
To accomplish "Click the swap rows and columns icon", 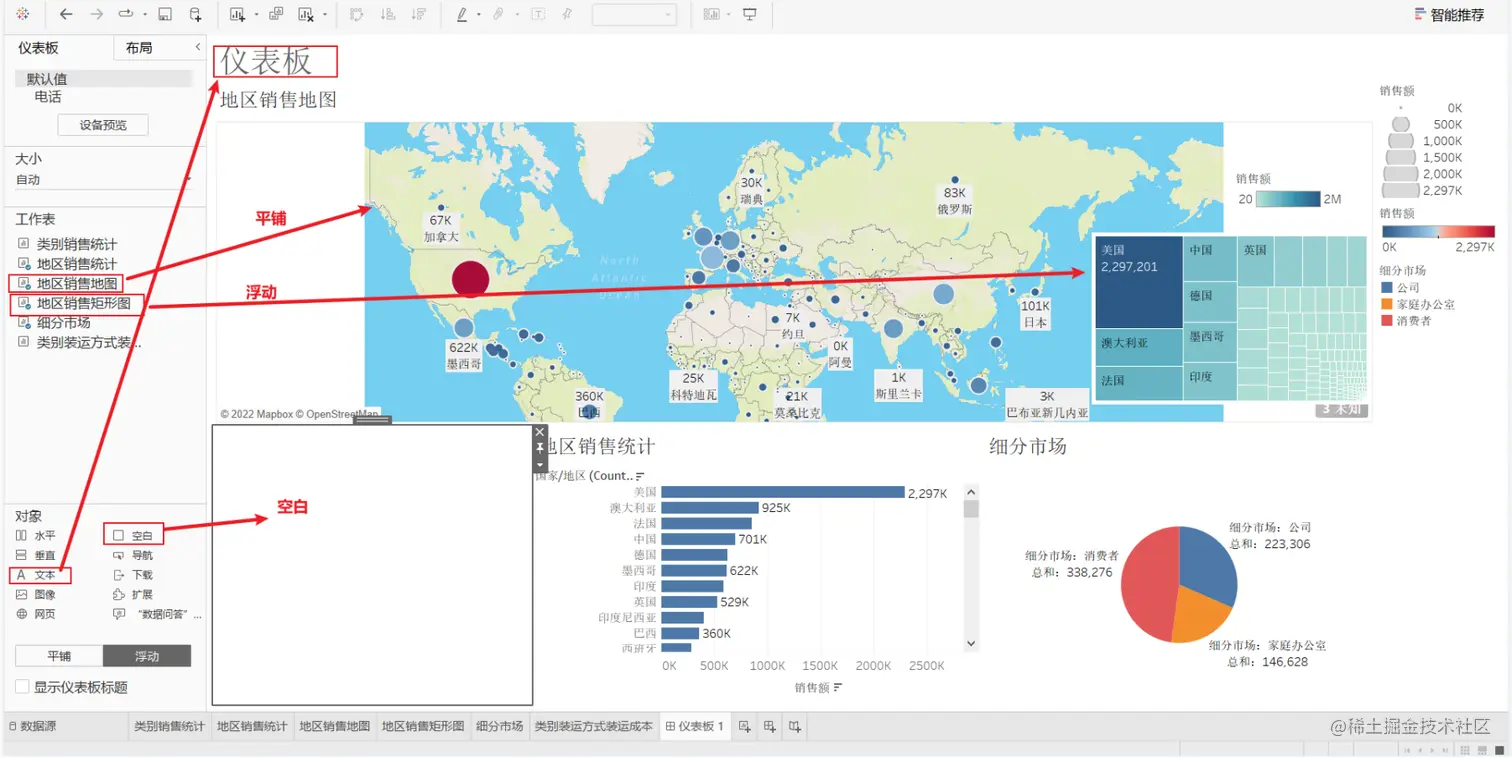I will tap(356, 14).
